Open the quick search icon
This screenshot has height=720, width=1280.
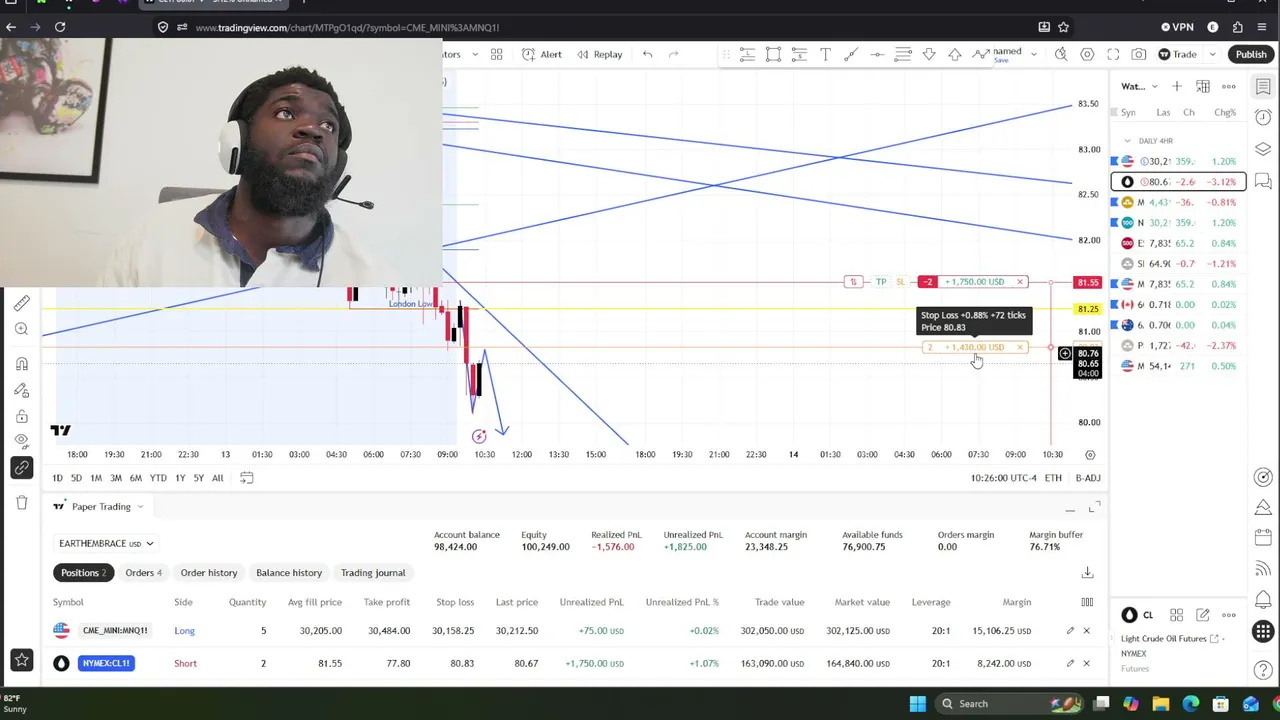point(1061,54)
